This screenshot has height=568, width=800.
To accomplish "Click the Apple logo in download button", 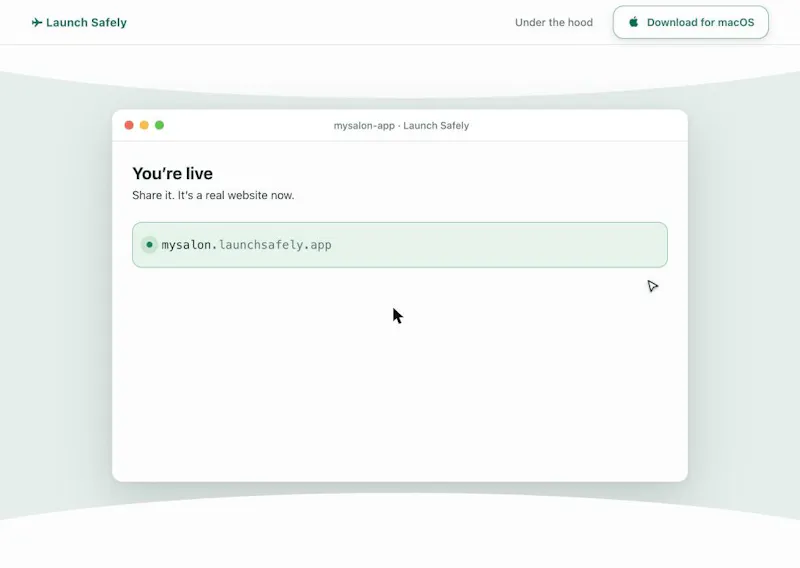I will tap(634, 22).
